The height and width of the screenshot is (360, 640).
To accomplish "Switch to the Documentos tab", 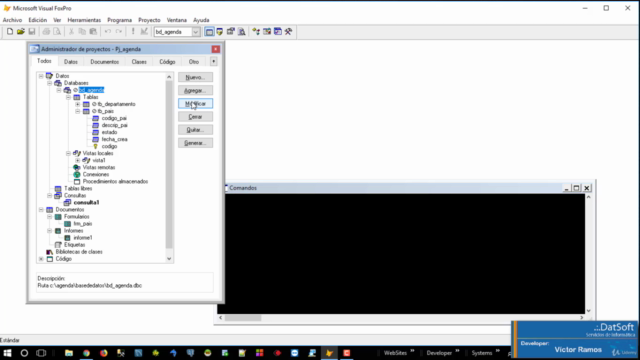I will click(x=104, y=62).
